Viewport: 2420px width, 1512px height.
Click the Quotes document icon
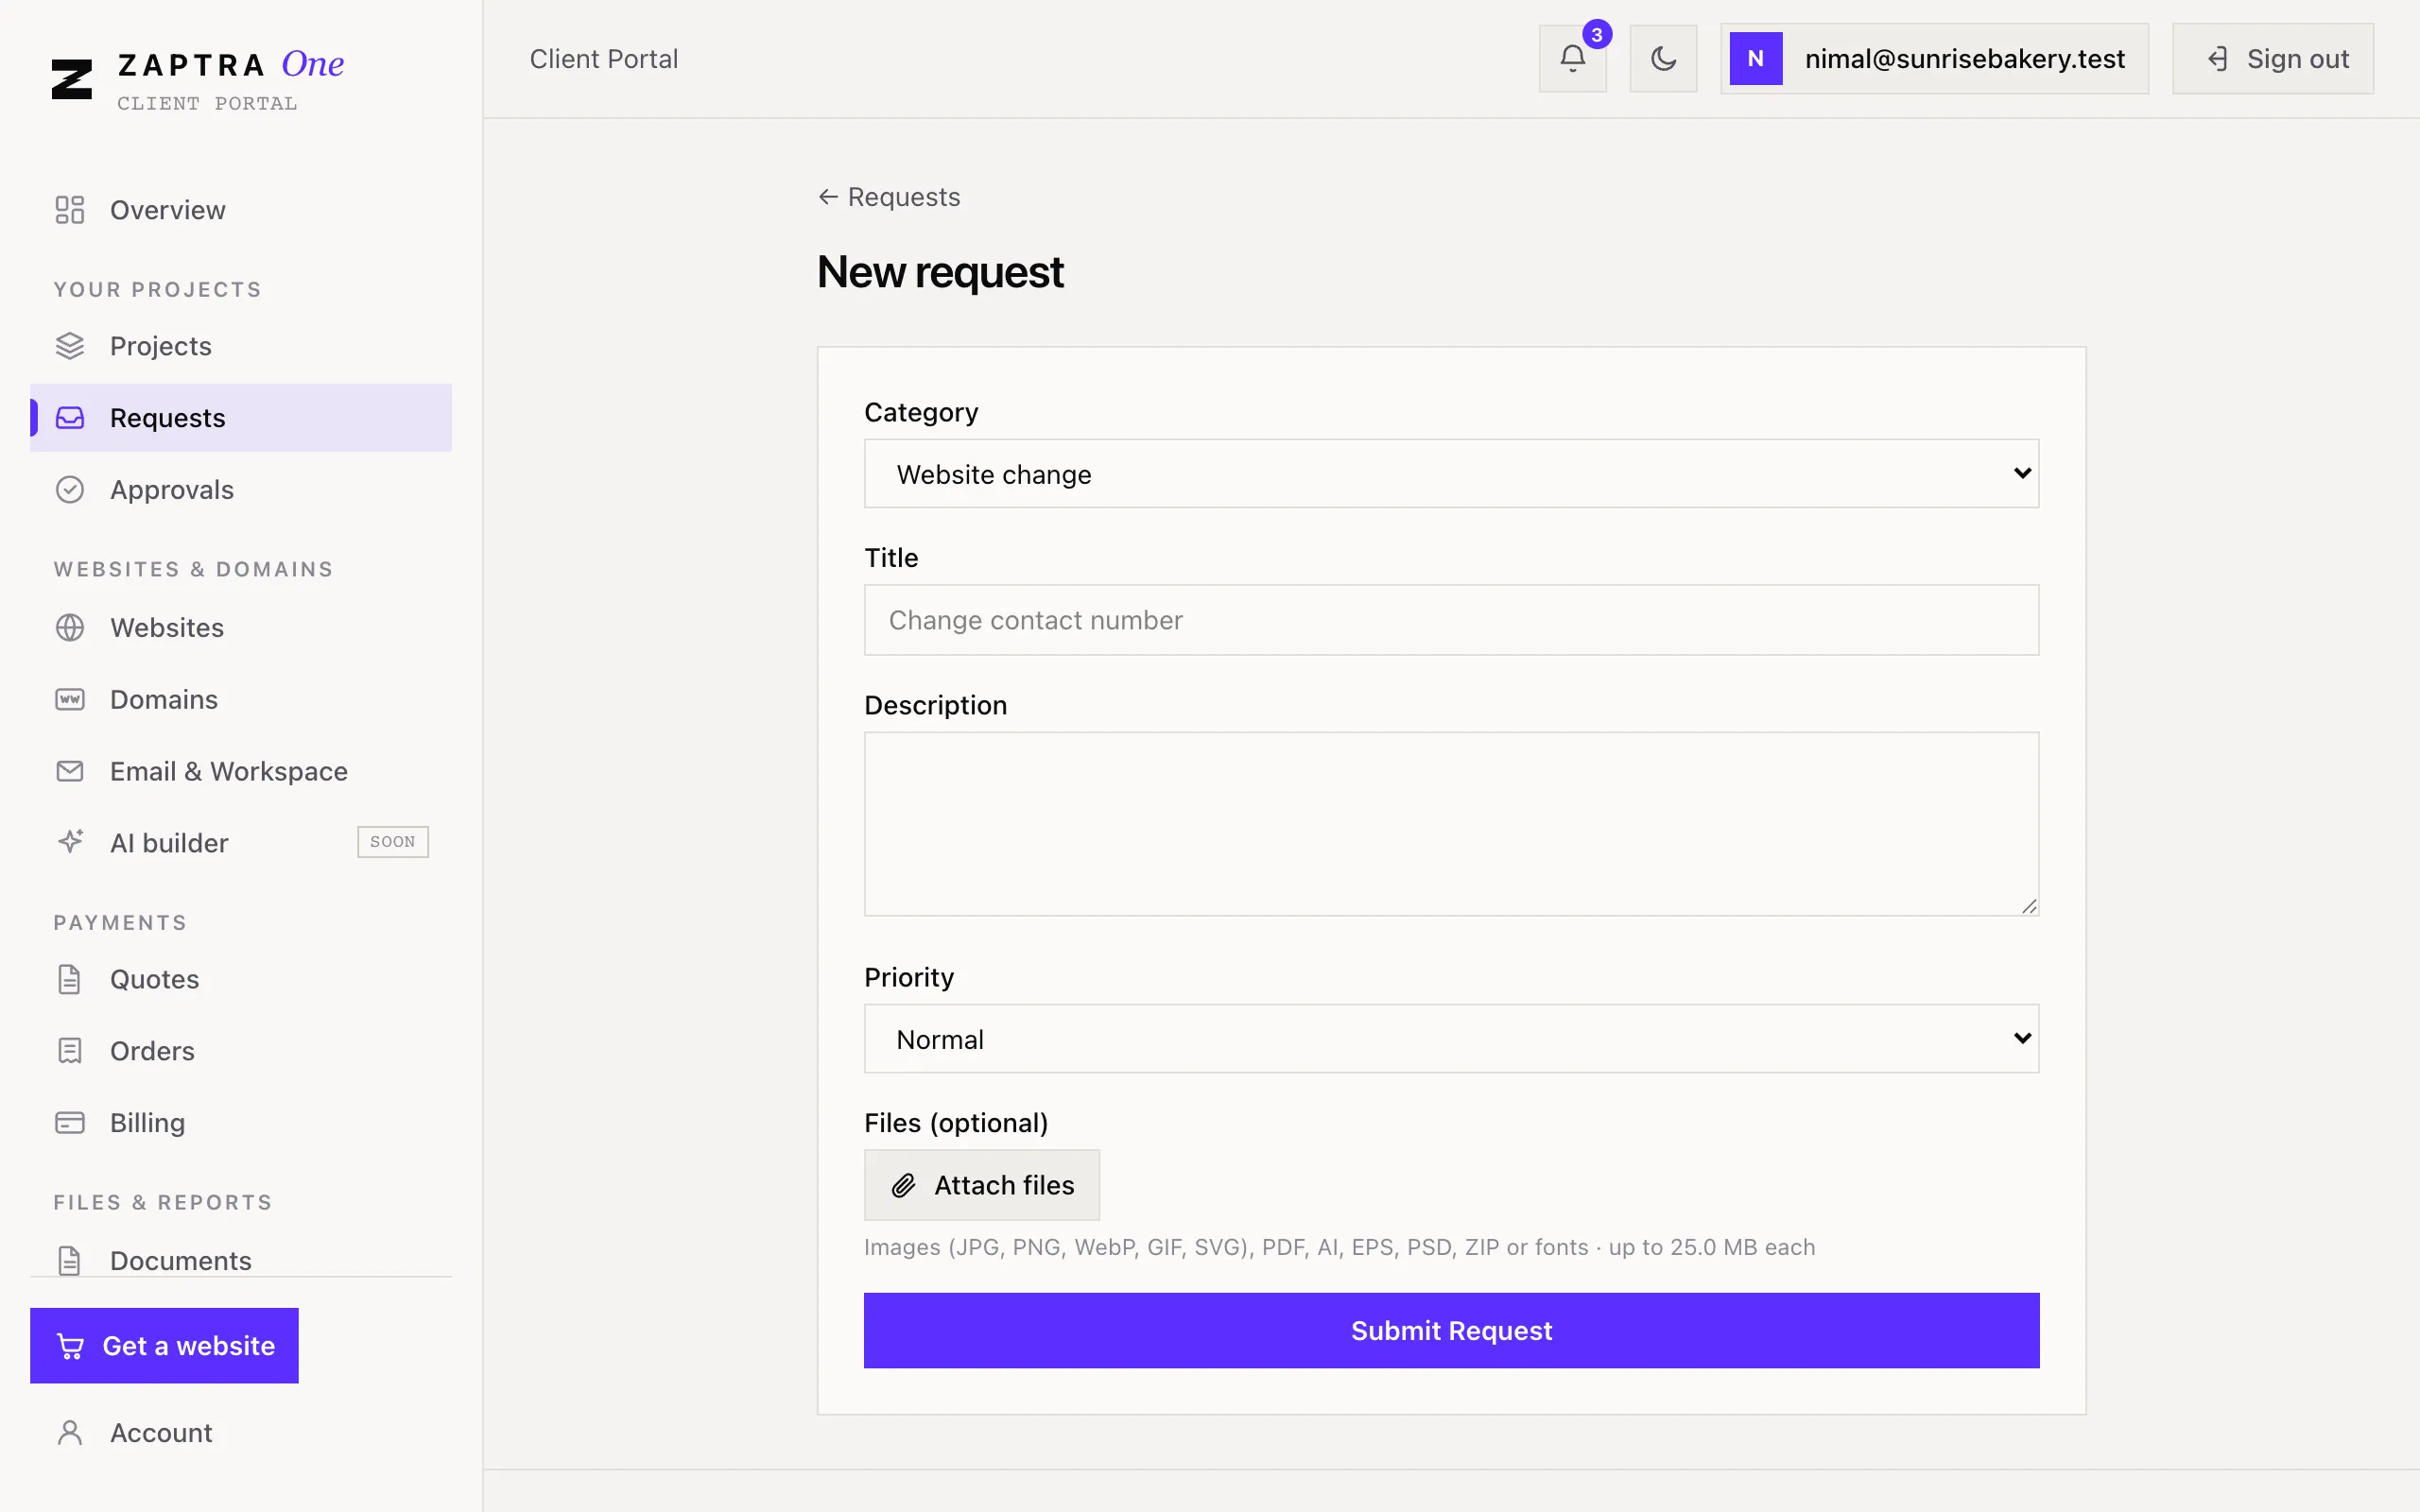(70, 980)
